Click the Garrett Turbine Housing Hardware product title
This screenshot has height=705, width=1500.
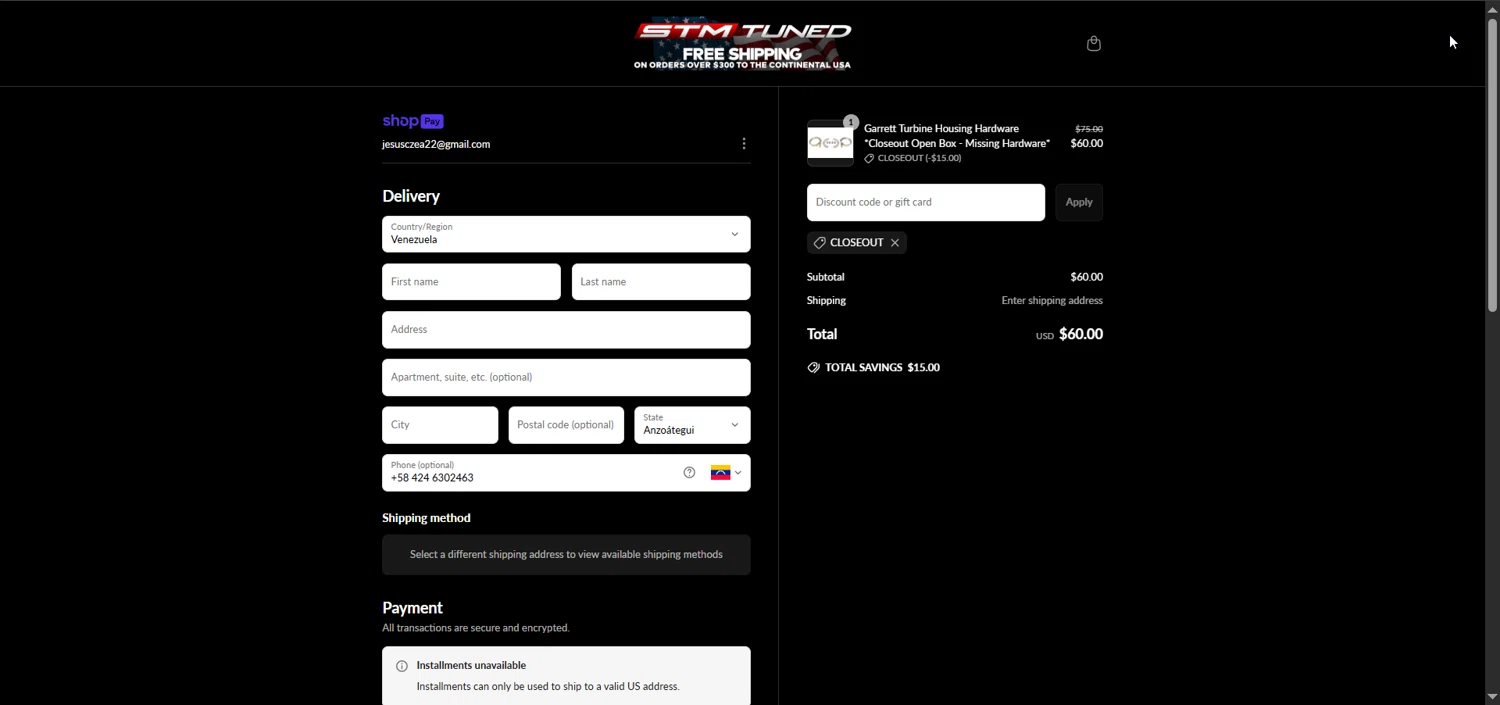pos(957,136)
